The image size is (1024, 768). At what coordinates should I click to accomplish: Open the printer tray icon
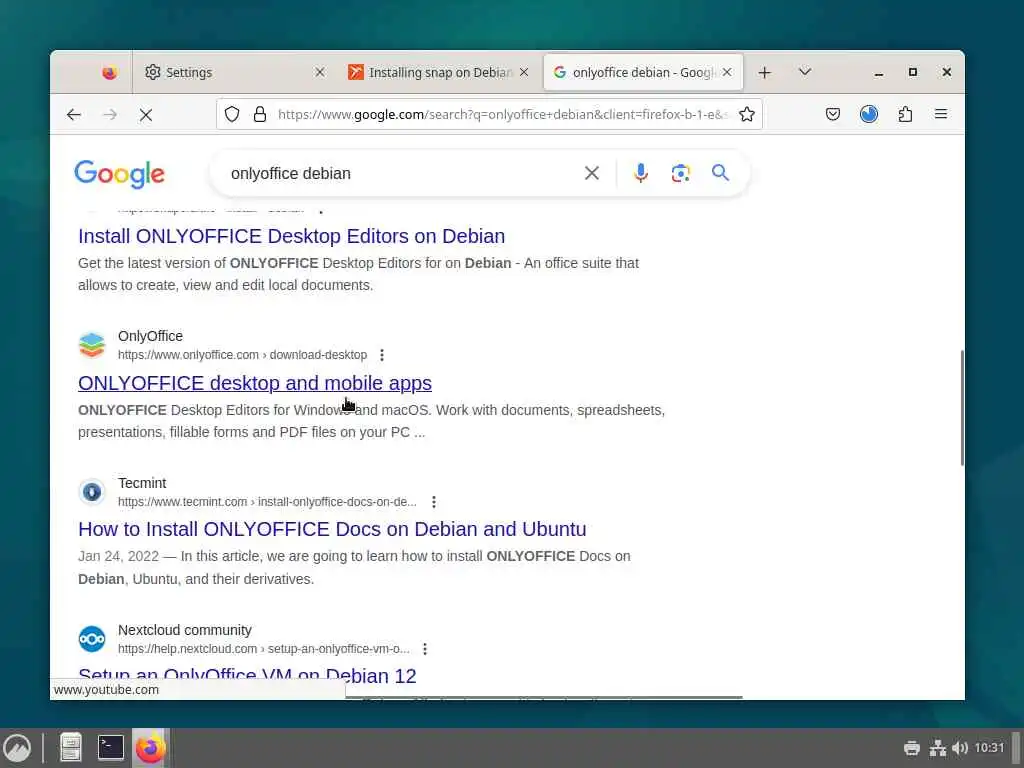pos(912,748)
